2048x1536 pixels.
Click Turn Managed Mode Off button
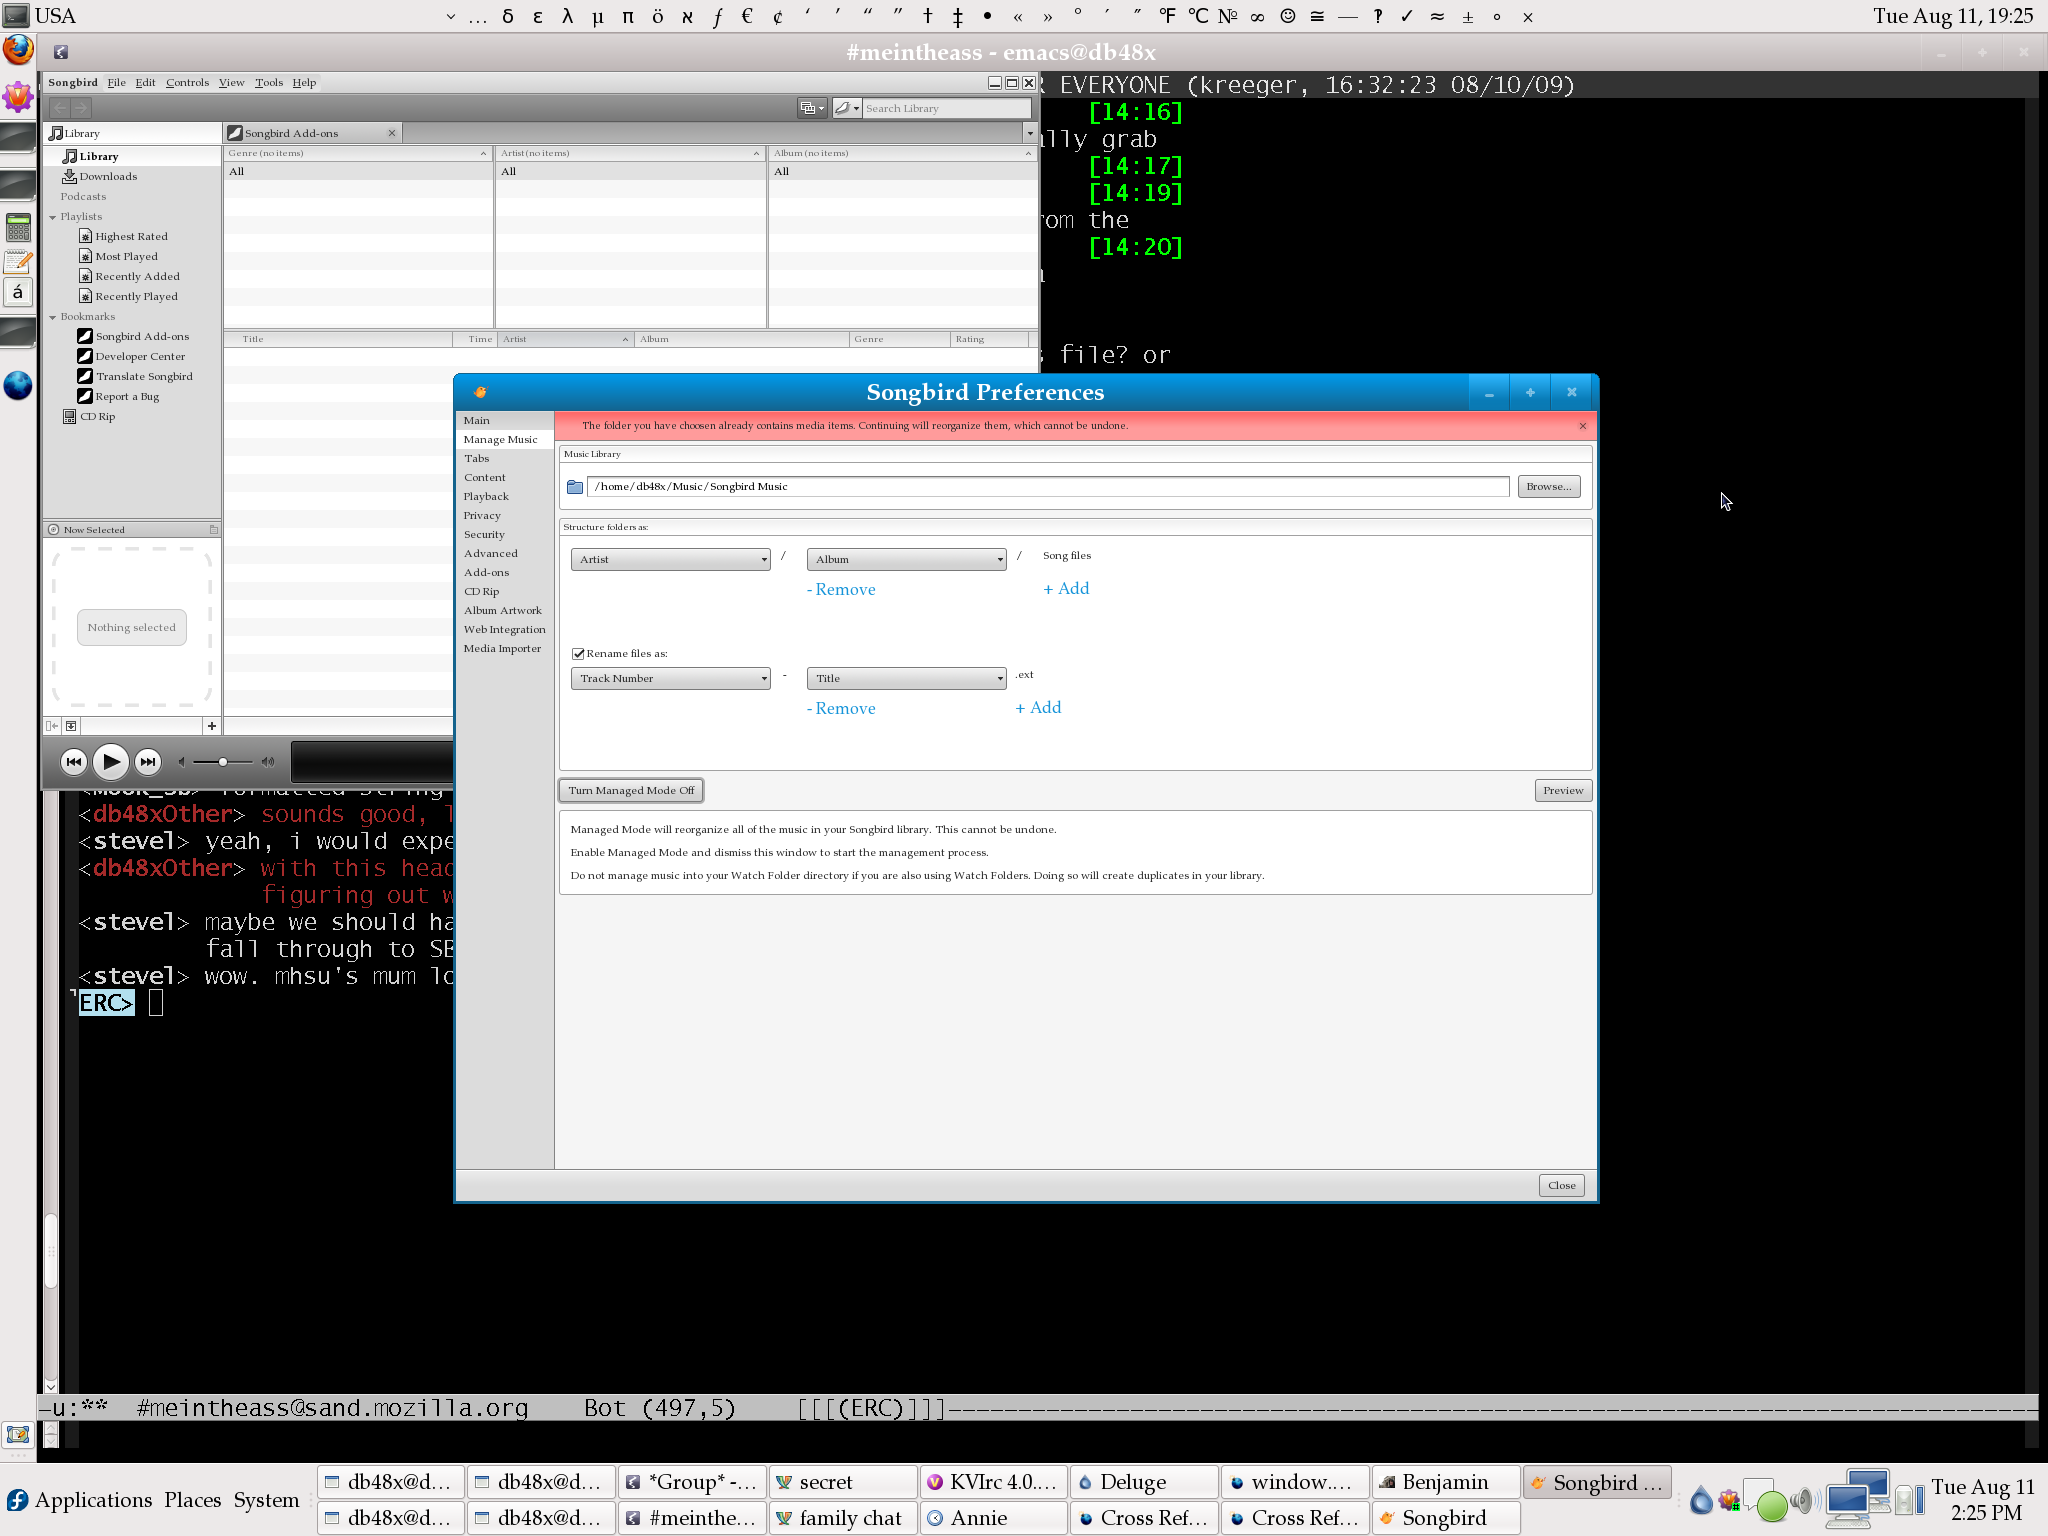point(631,791)
